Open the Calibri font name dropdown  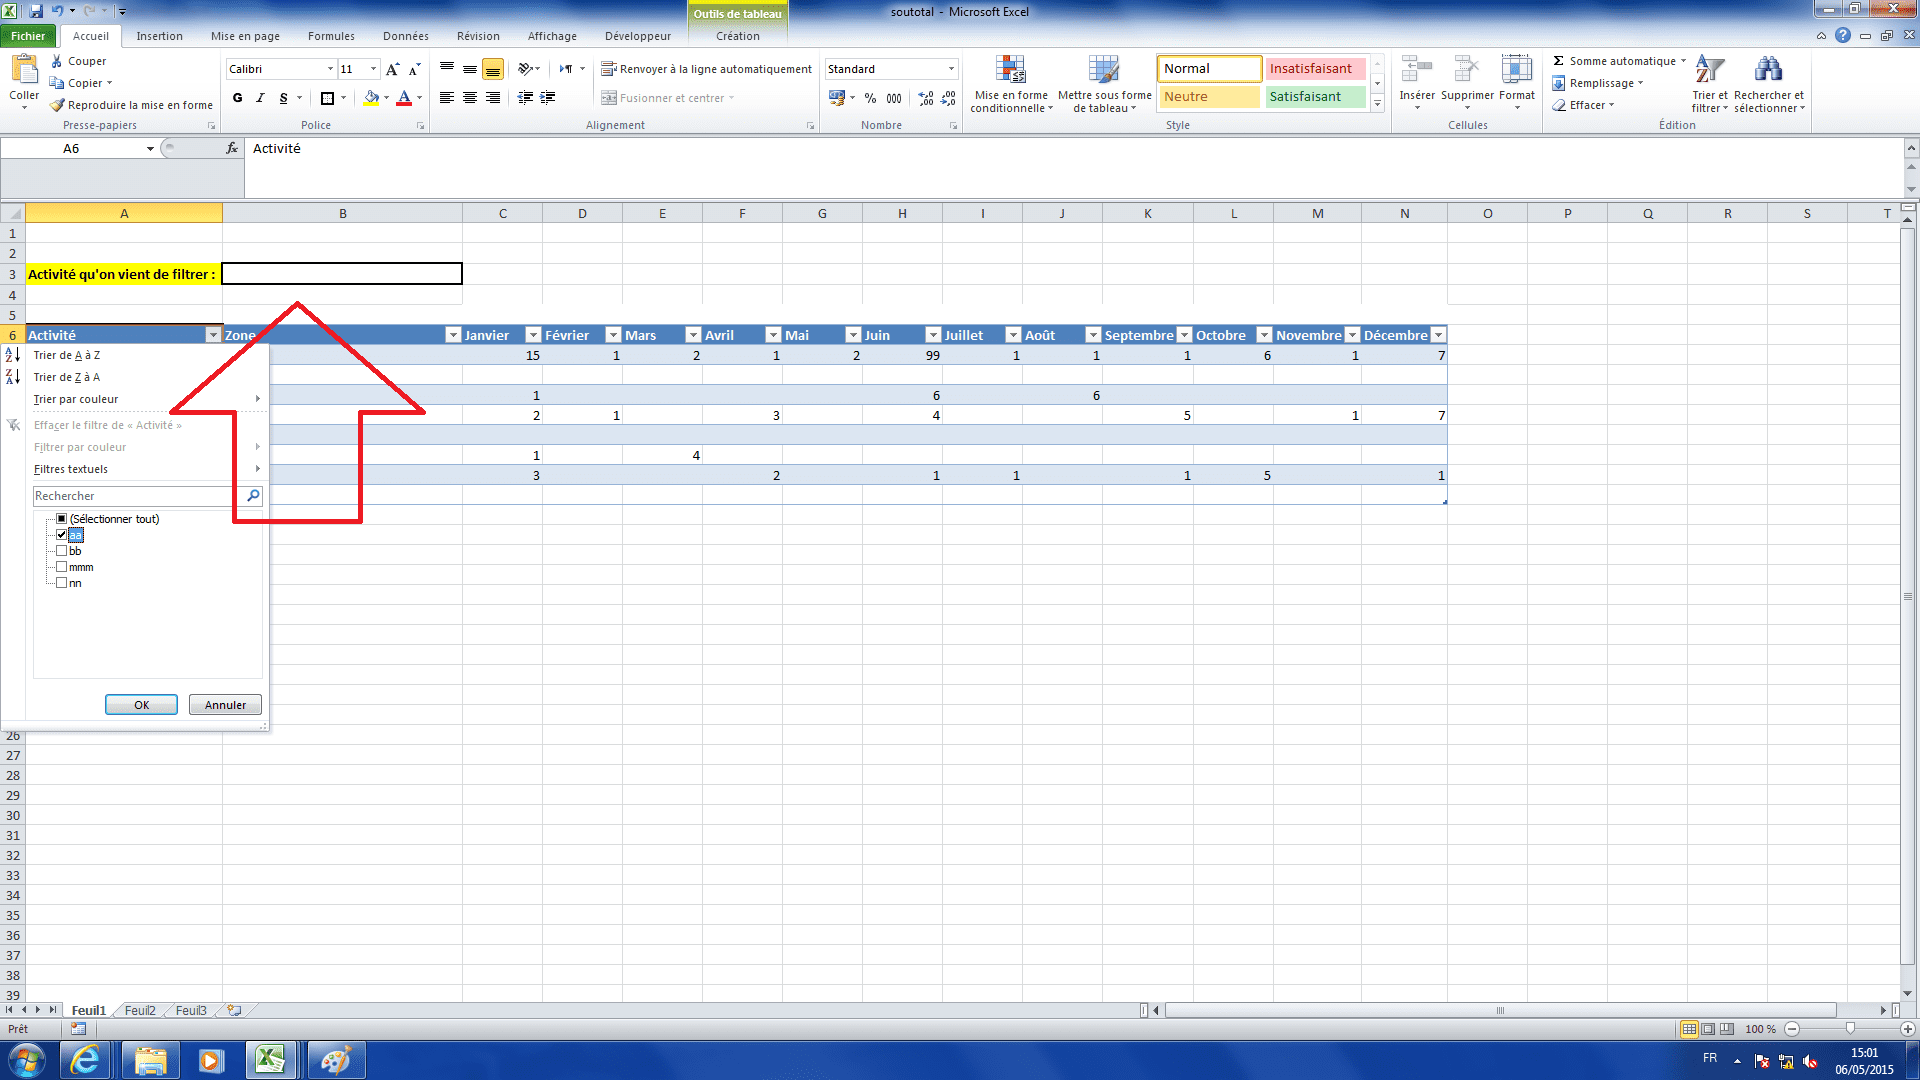(x=330, y=69)
